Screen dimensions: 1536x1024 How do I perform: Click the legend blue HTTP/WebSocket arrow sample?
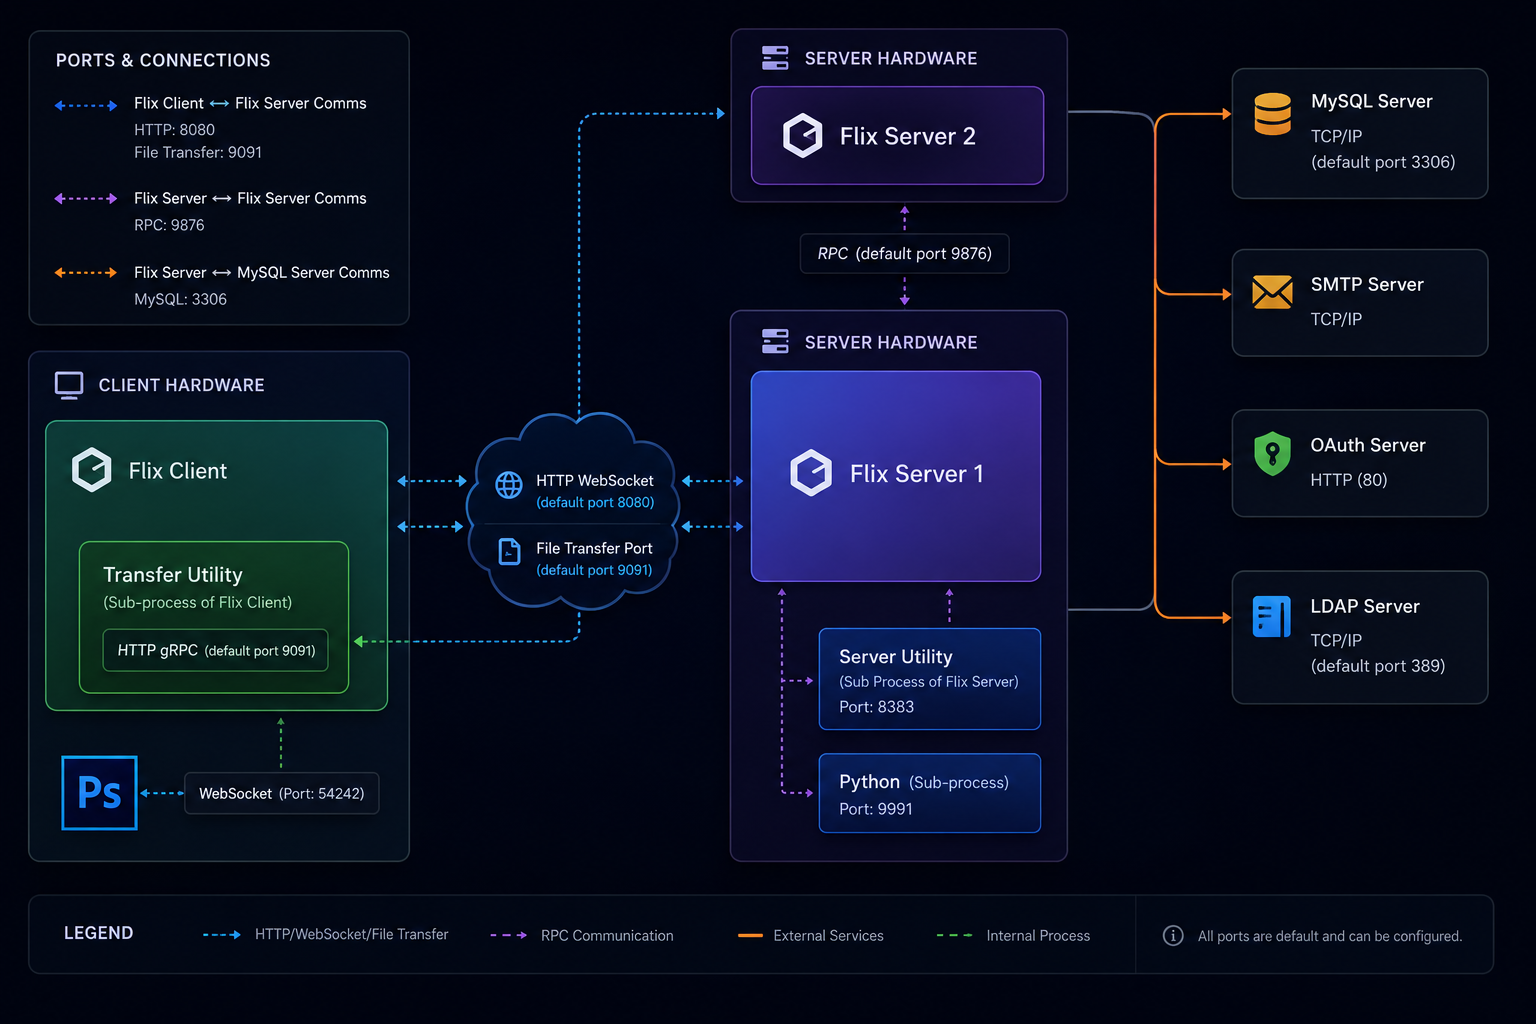221,935
